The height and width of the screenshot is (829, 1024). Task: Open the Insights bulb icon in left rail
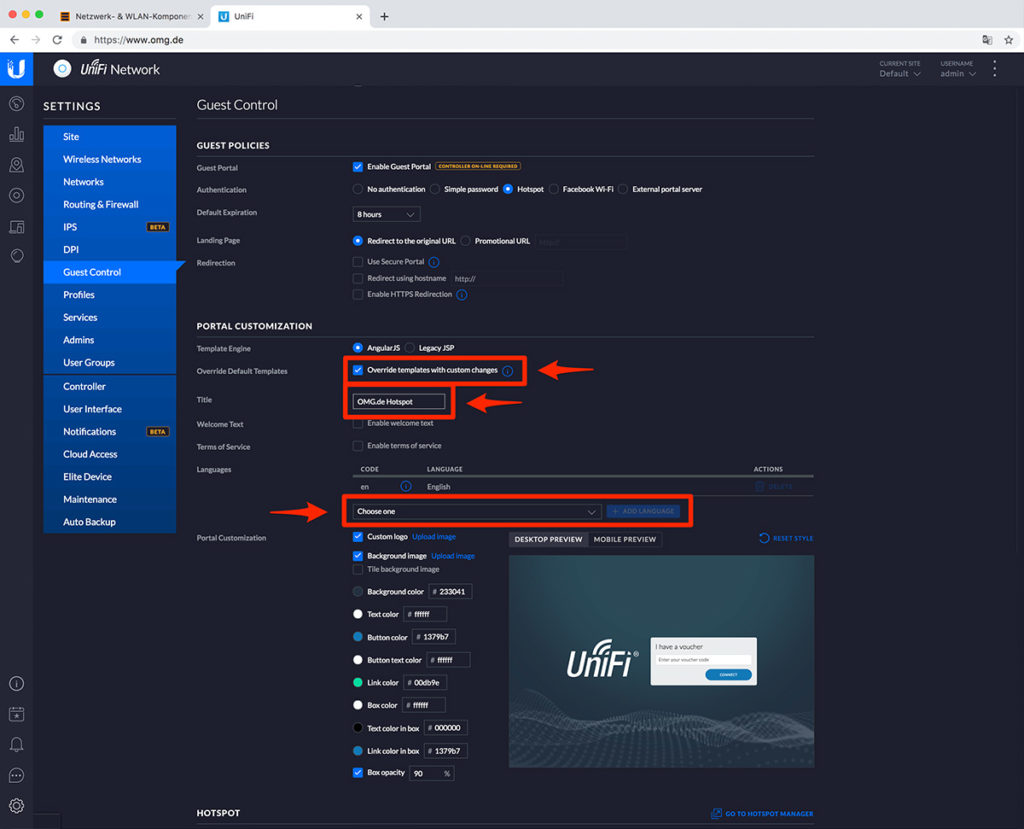tap(16, 255)
